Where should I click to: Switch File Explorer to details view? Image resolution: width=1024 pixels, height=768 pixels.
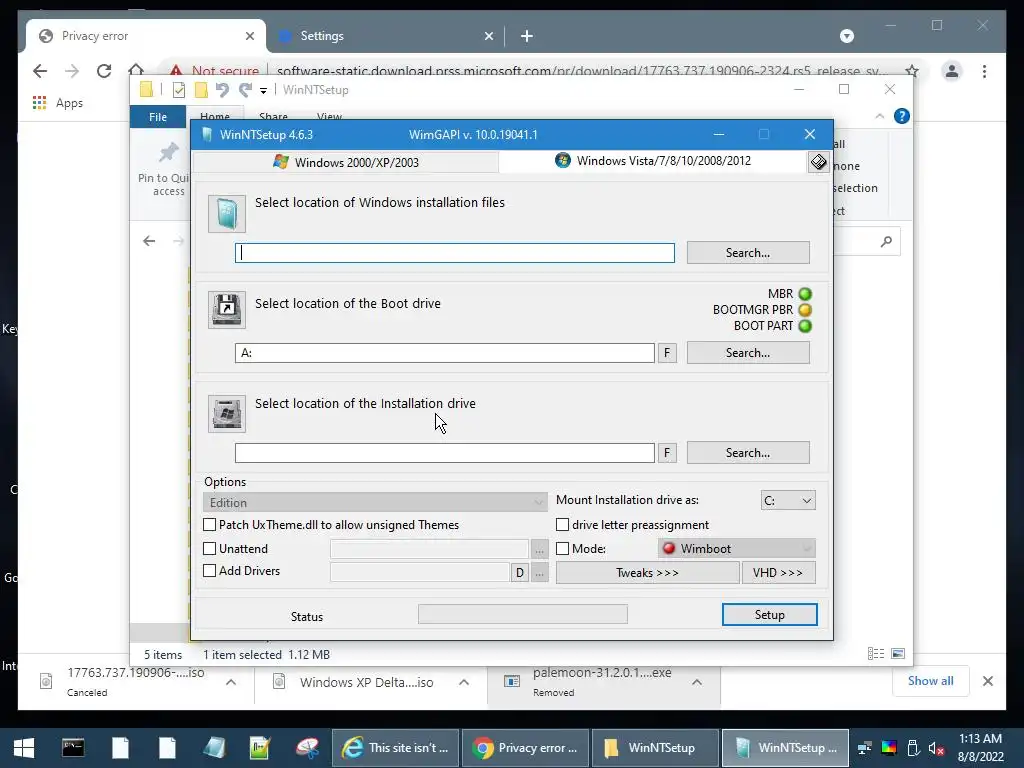pyautogui.click(x=876, y=654)
